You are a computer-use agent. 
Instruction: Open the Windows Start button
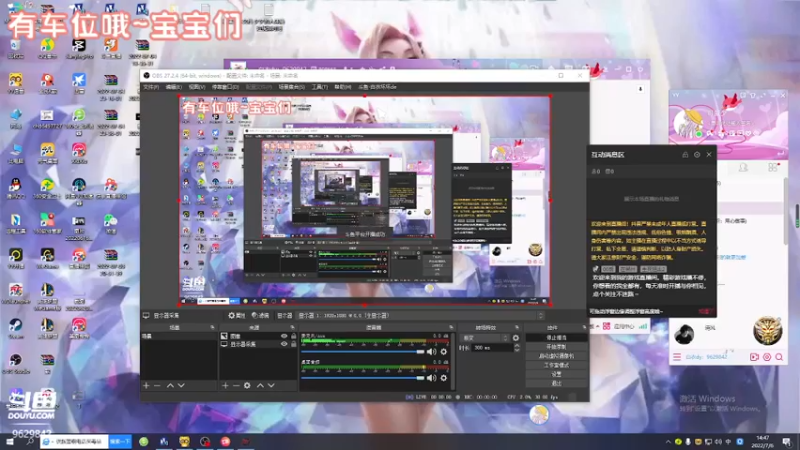[10, 441]
